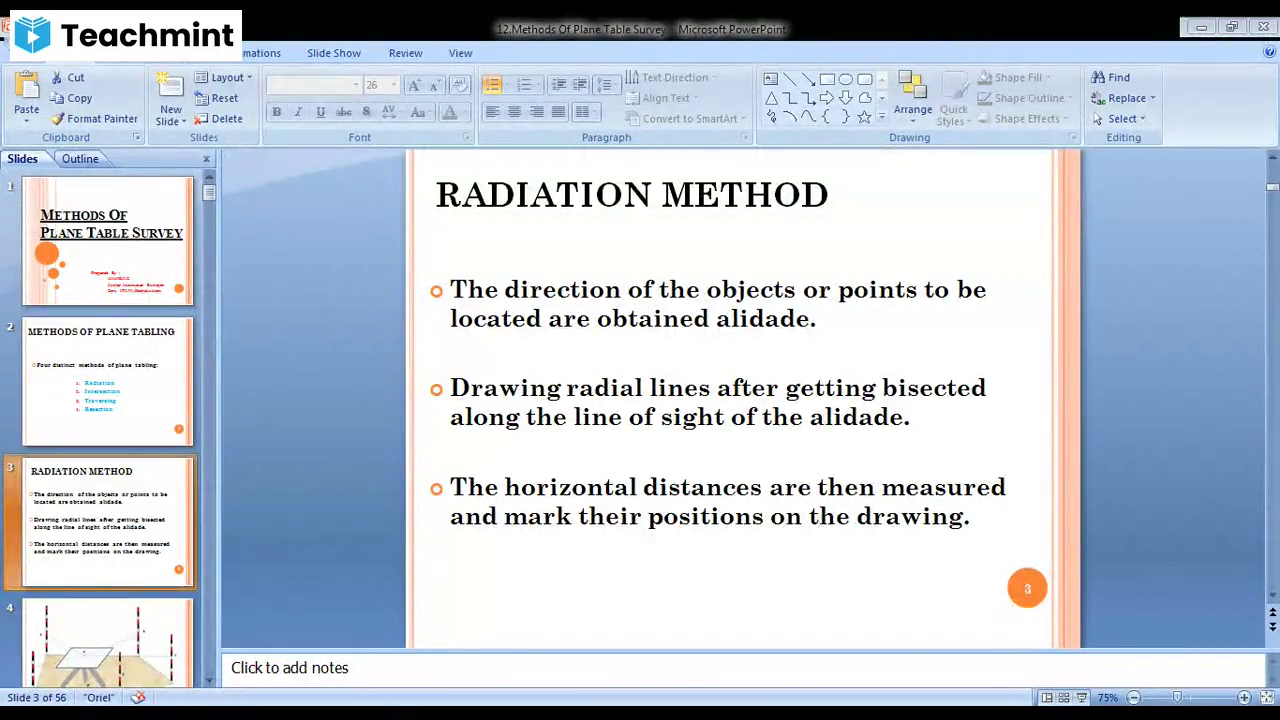Viewport: 1280px width, 720px height.
Task: Open the Slide Show ribbon tab
Action: click(334, 53)
